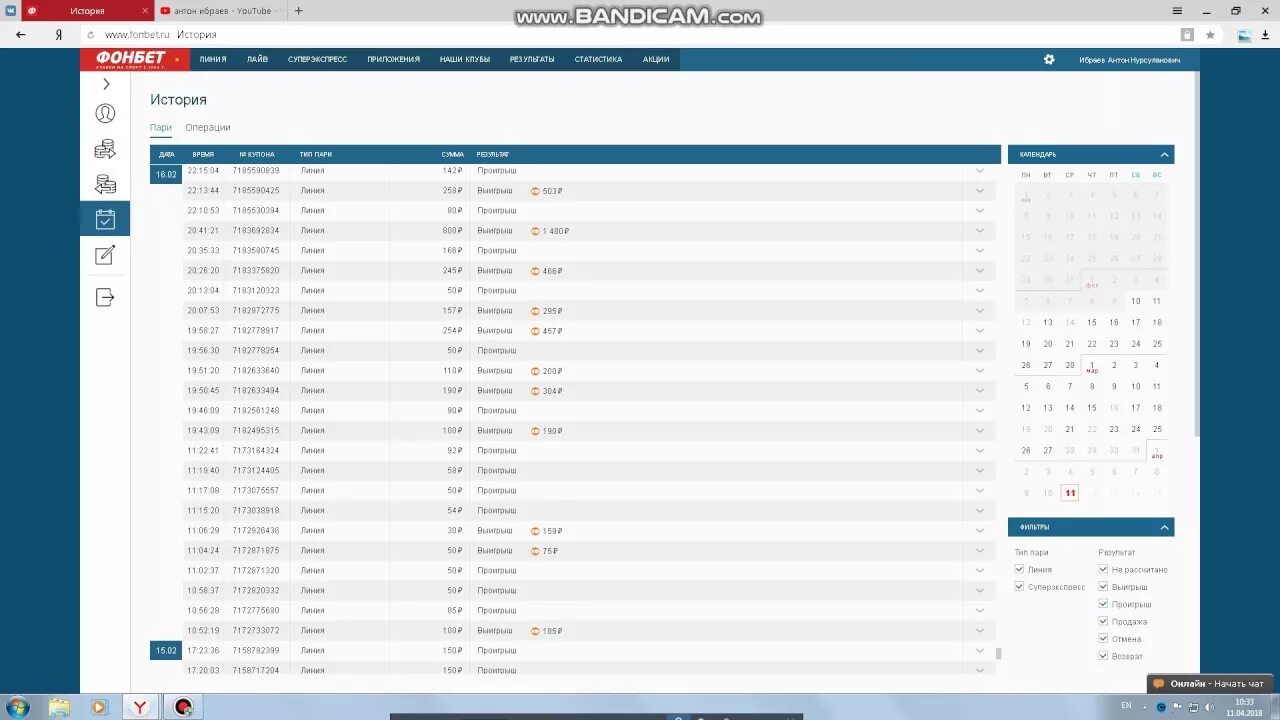This screenshot has height=720, width=1280.
Task: Switch to the YouTube browser tab
Action: pyautogui.click(x=222, y=11)
